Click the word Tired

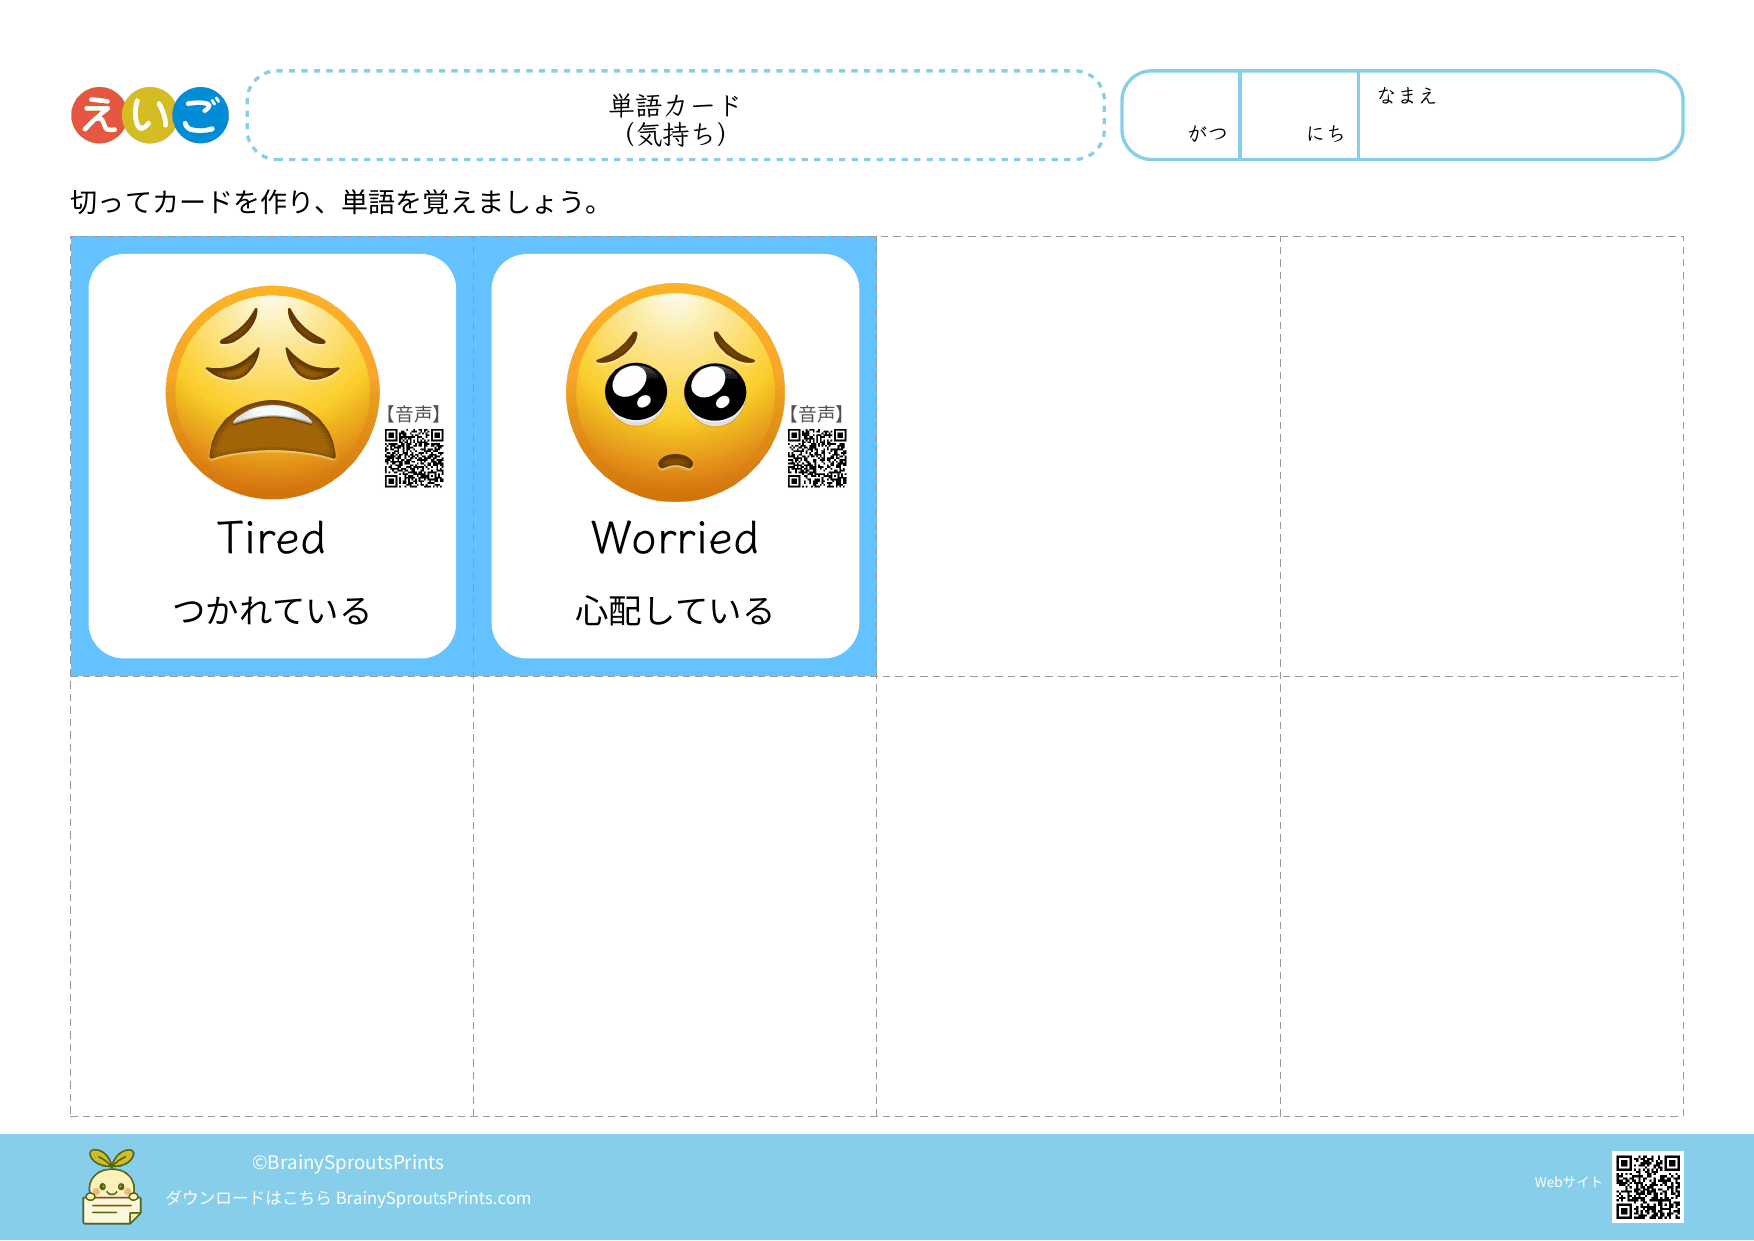pyautogui.click(x=272, y=538)
